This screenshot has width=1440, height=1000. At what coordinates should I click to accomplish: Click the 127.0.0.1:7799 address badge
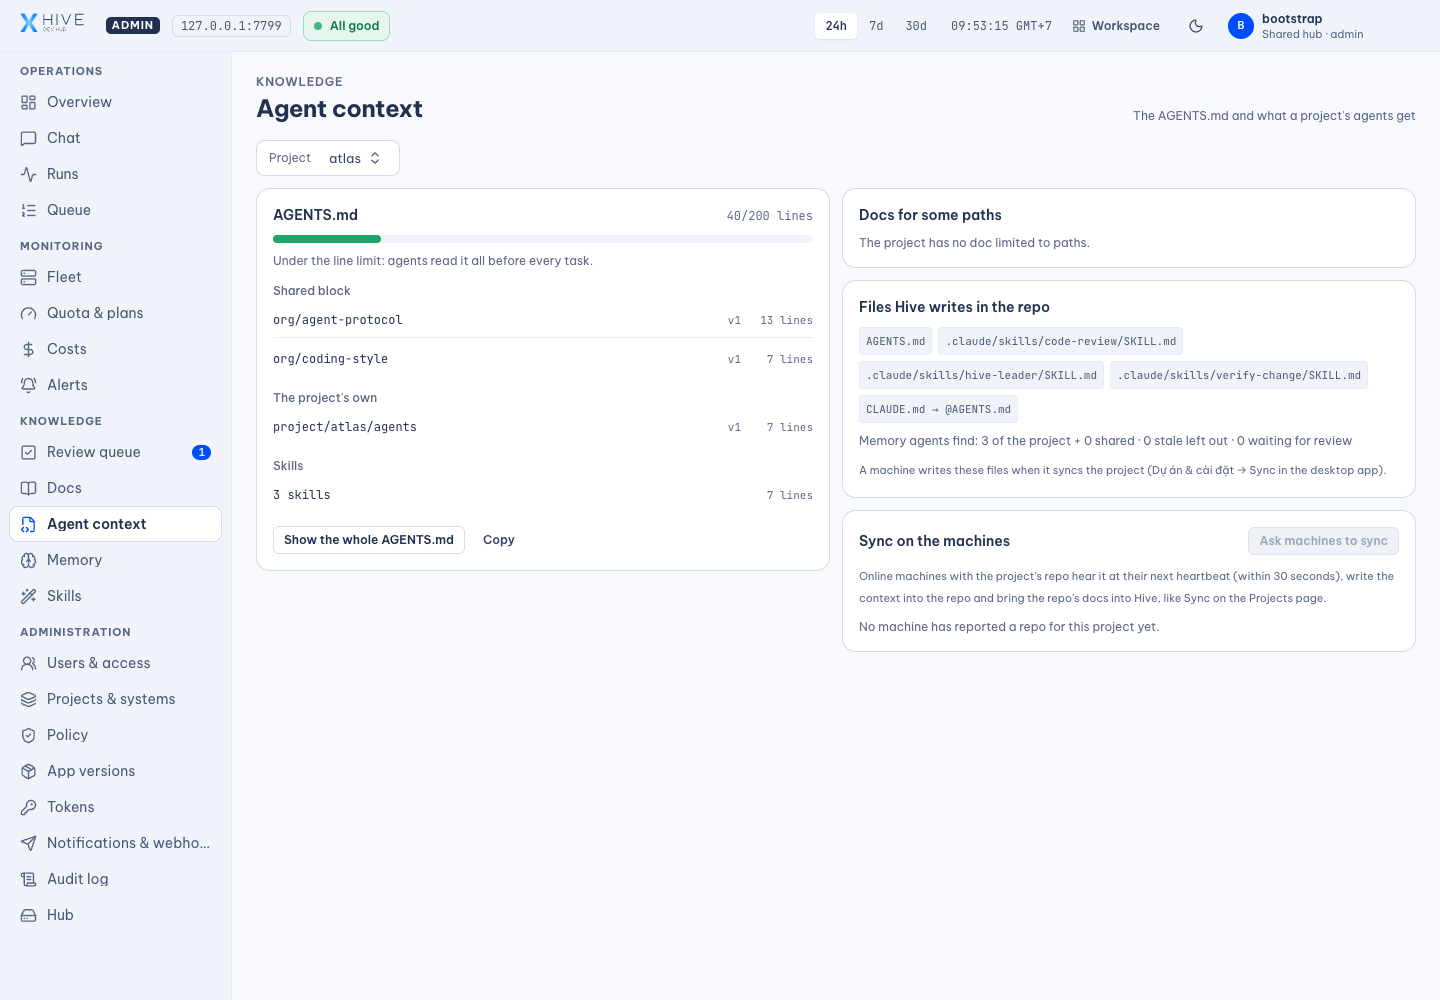(x=231, y=26)
